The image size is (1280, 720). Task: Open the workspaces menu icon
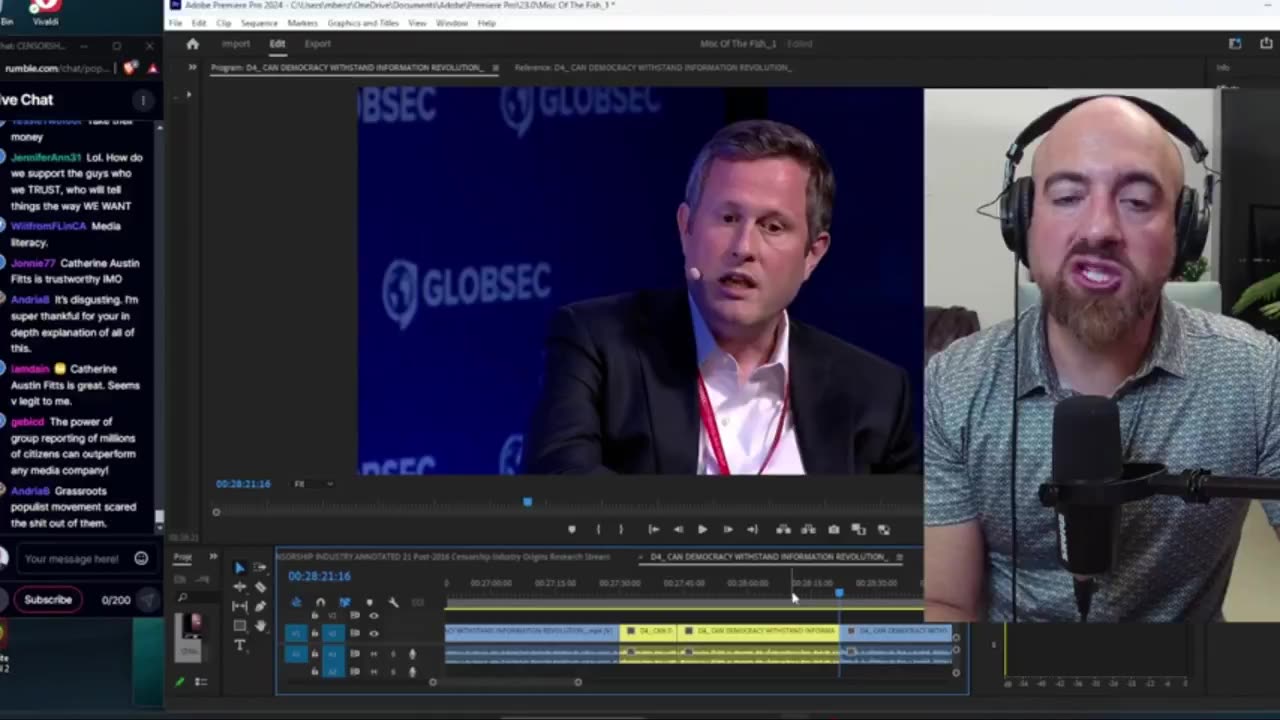coord(1235,44)
